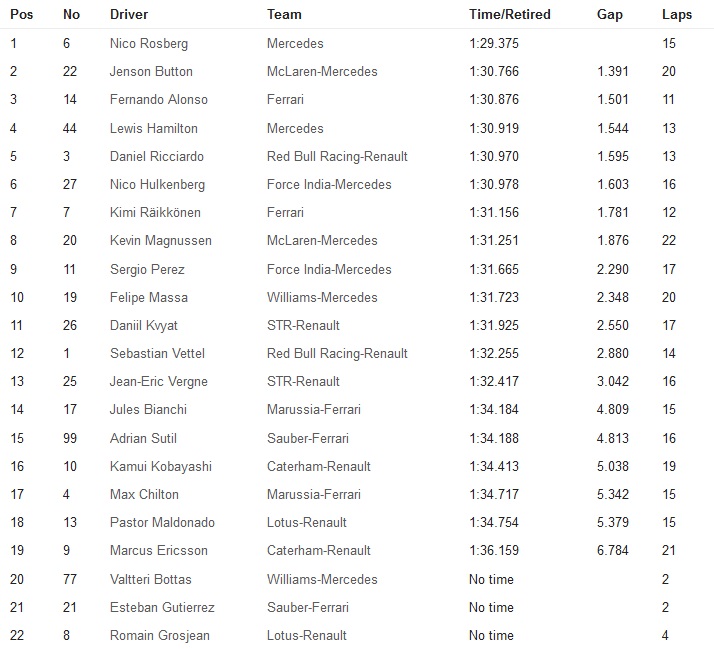Select the 6.784 gap value
714x649 pixels.
[x=613, y=551]
